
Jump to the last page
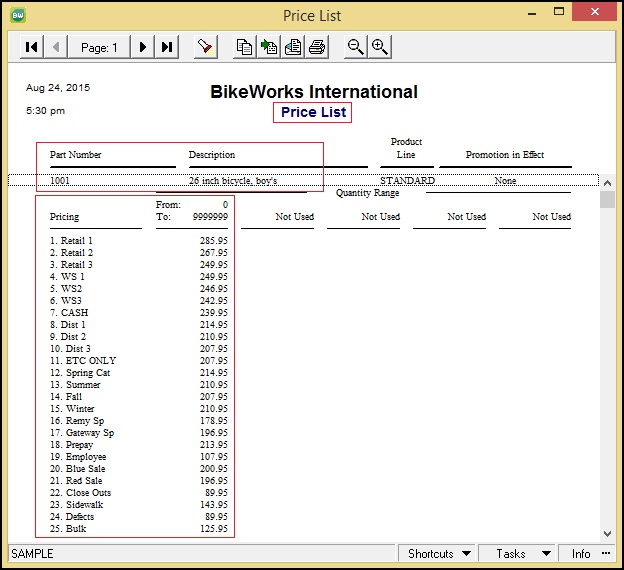tap(166, 47)
